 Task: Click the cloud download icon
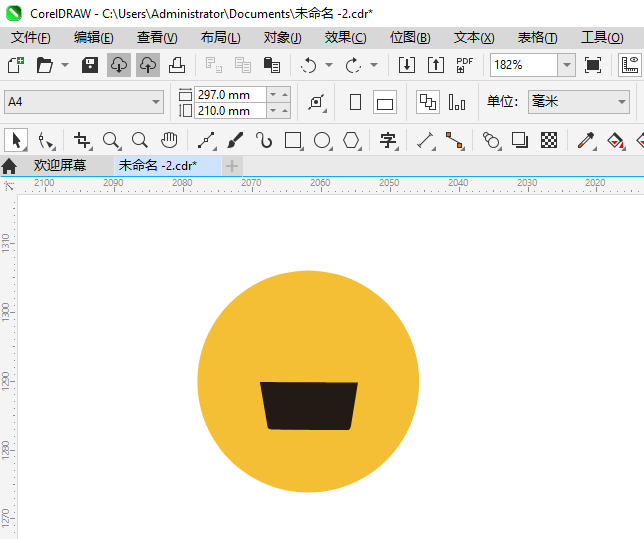[119, 65]
